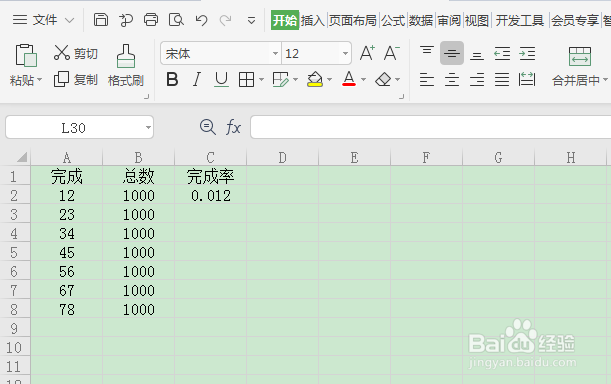Apply red font color
Image resolution: width=611 pixels, height=384 pixels.
click(x=349, y=79)
